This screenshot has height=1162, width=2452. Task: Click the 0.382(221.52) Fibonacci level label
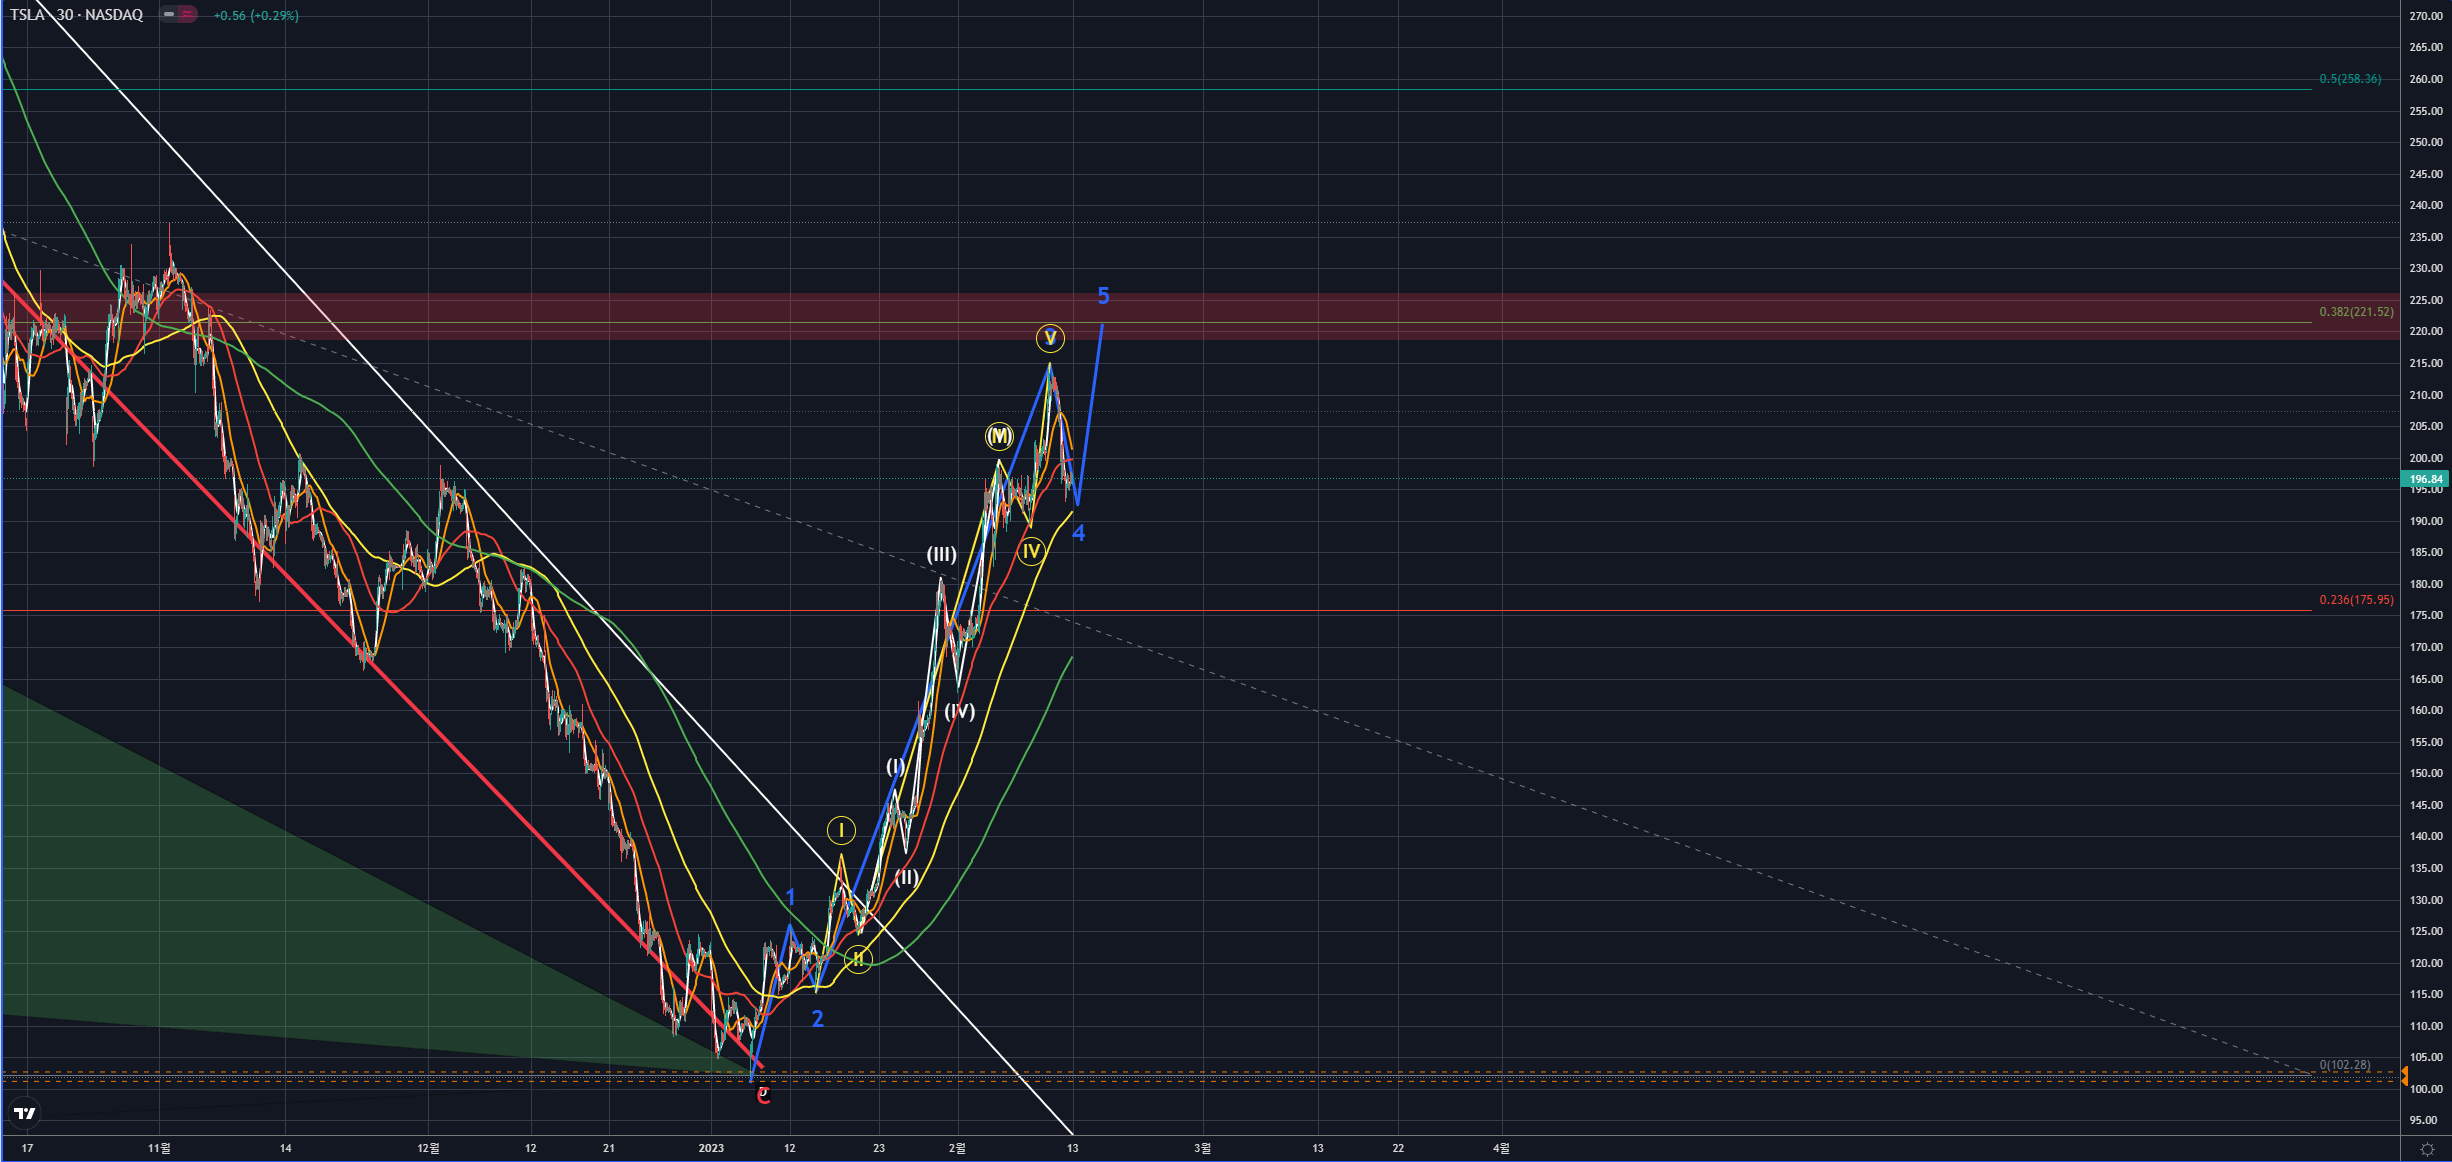tap(2356, 312)
